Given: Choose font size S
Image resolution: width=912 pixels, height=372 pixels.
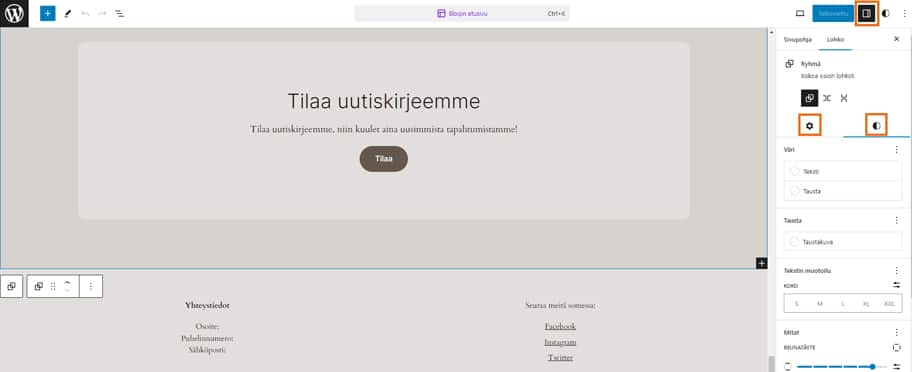Looking at the screenshot, I should (796, 304).
